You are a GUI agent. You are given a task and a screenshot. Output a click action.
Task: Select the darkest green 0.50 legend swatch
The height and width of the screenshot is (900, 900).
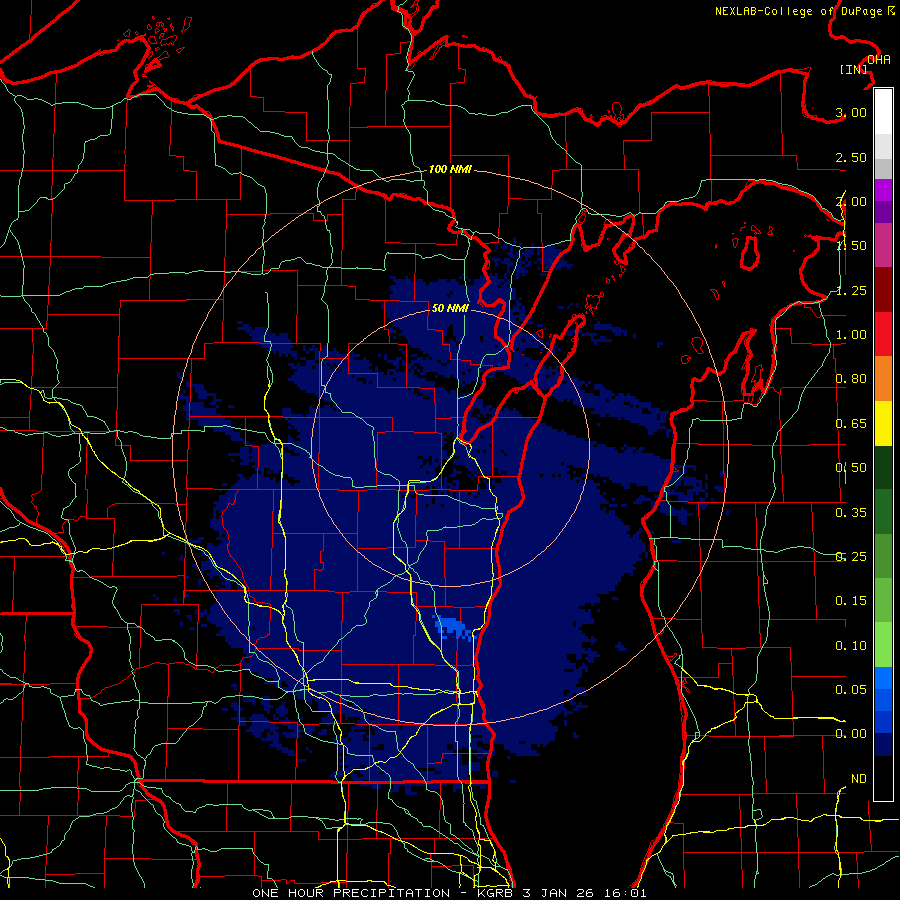[x=883, y=467]
